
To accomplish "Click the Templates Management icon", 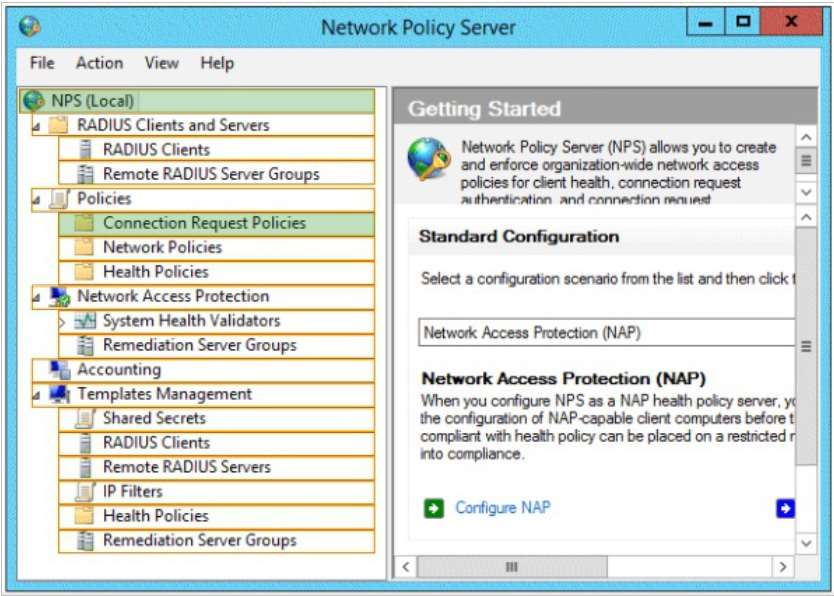I will tap(60, 394).
